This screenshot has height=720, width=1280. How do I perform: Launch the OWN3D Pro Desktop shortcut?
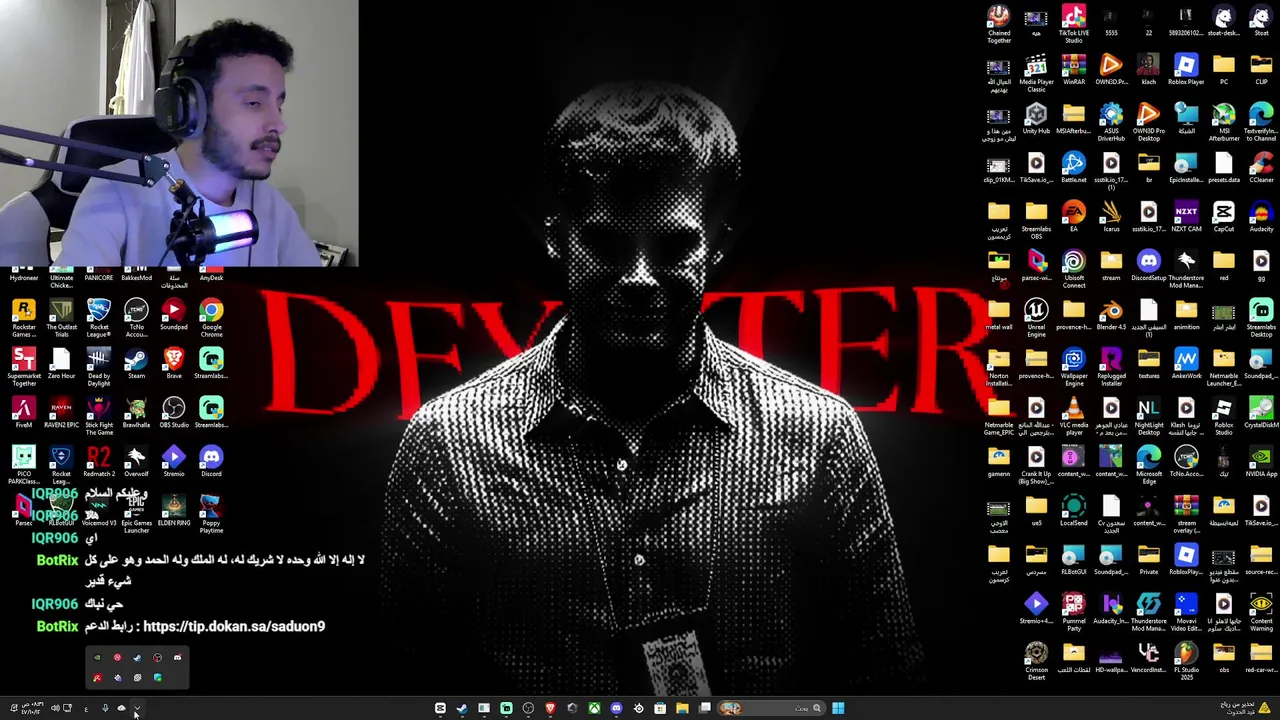pyautogui.click(x=1149, y=122)
